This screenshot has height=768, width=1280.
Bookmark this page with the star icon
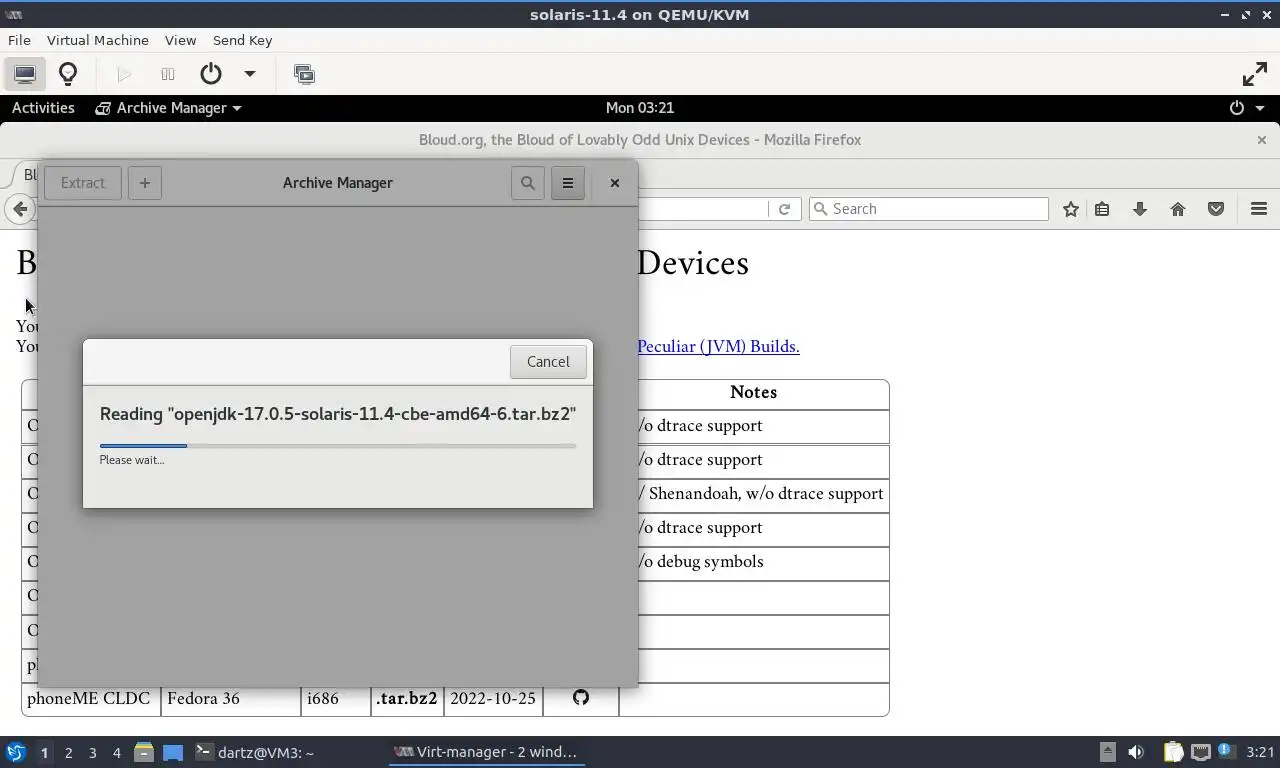[x=1070, y=209]
